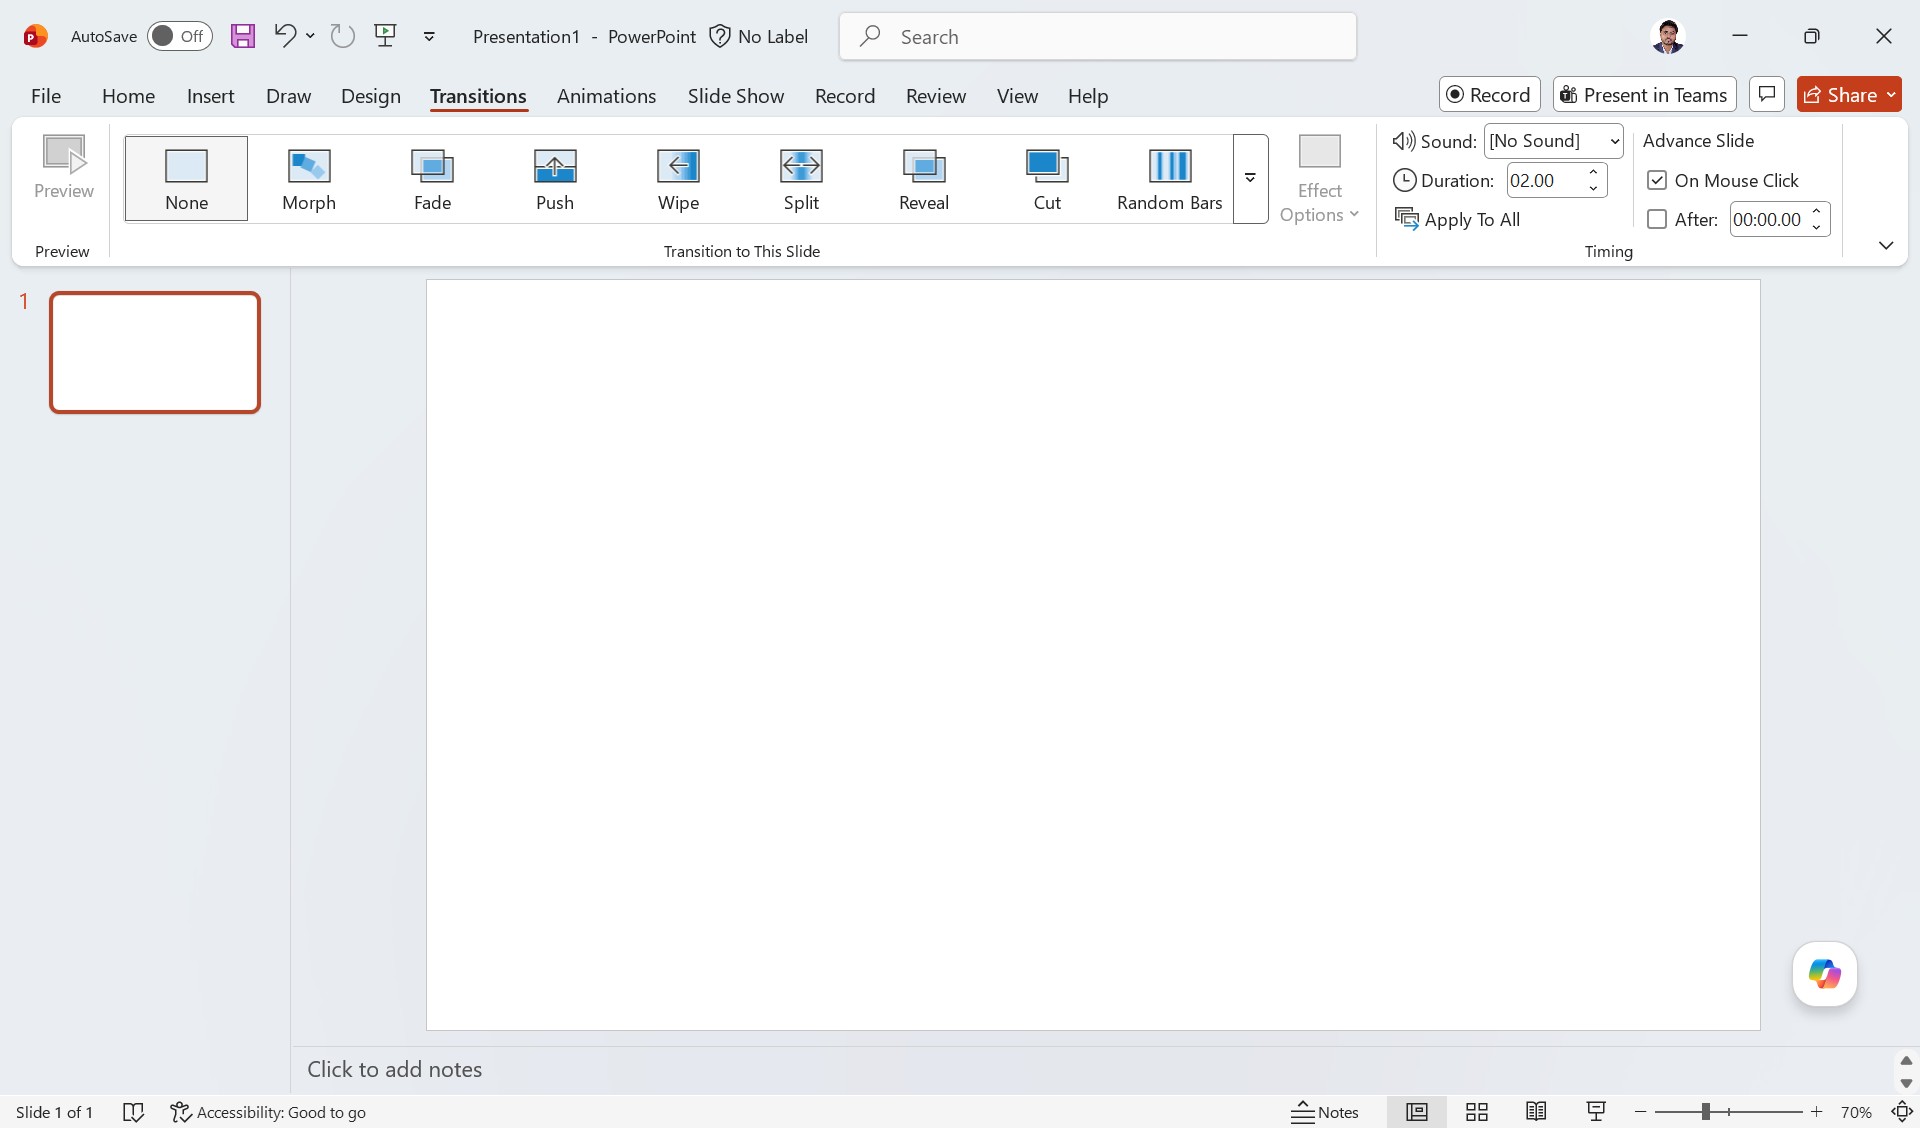Select the None transition
Image resolution: width=1920 pixels, height=1128 pixels.
coord(186,178)
